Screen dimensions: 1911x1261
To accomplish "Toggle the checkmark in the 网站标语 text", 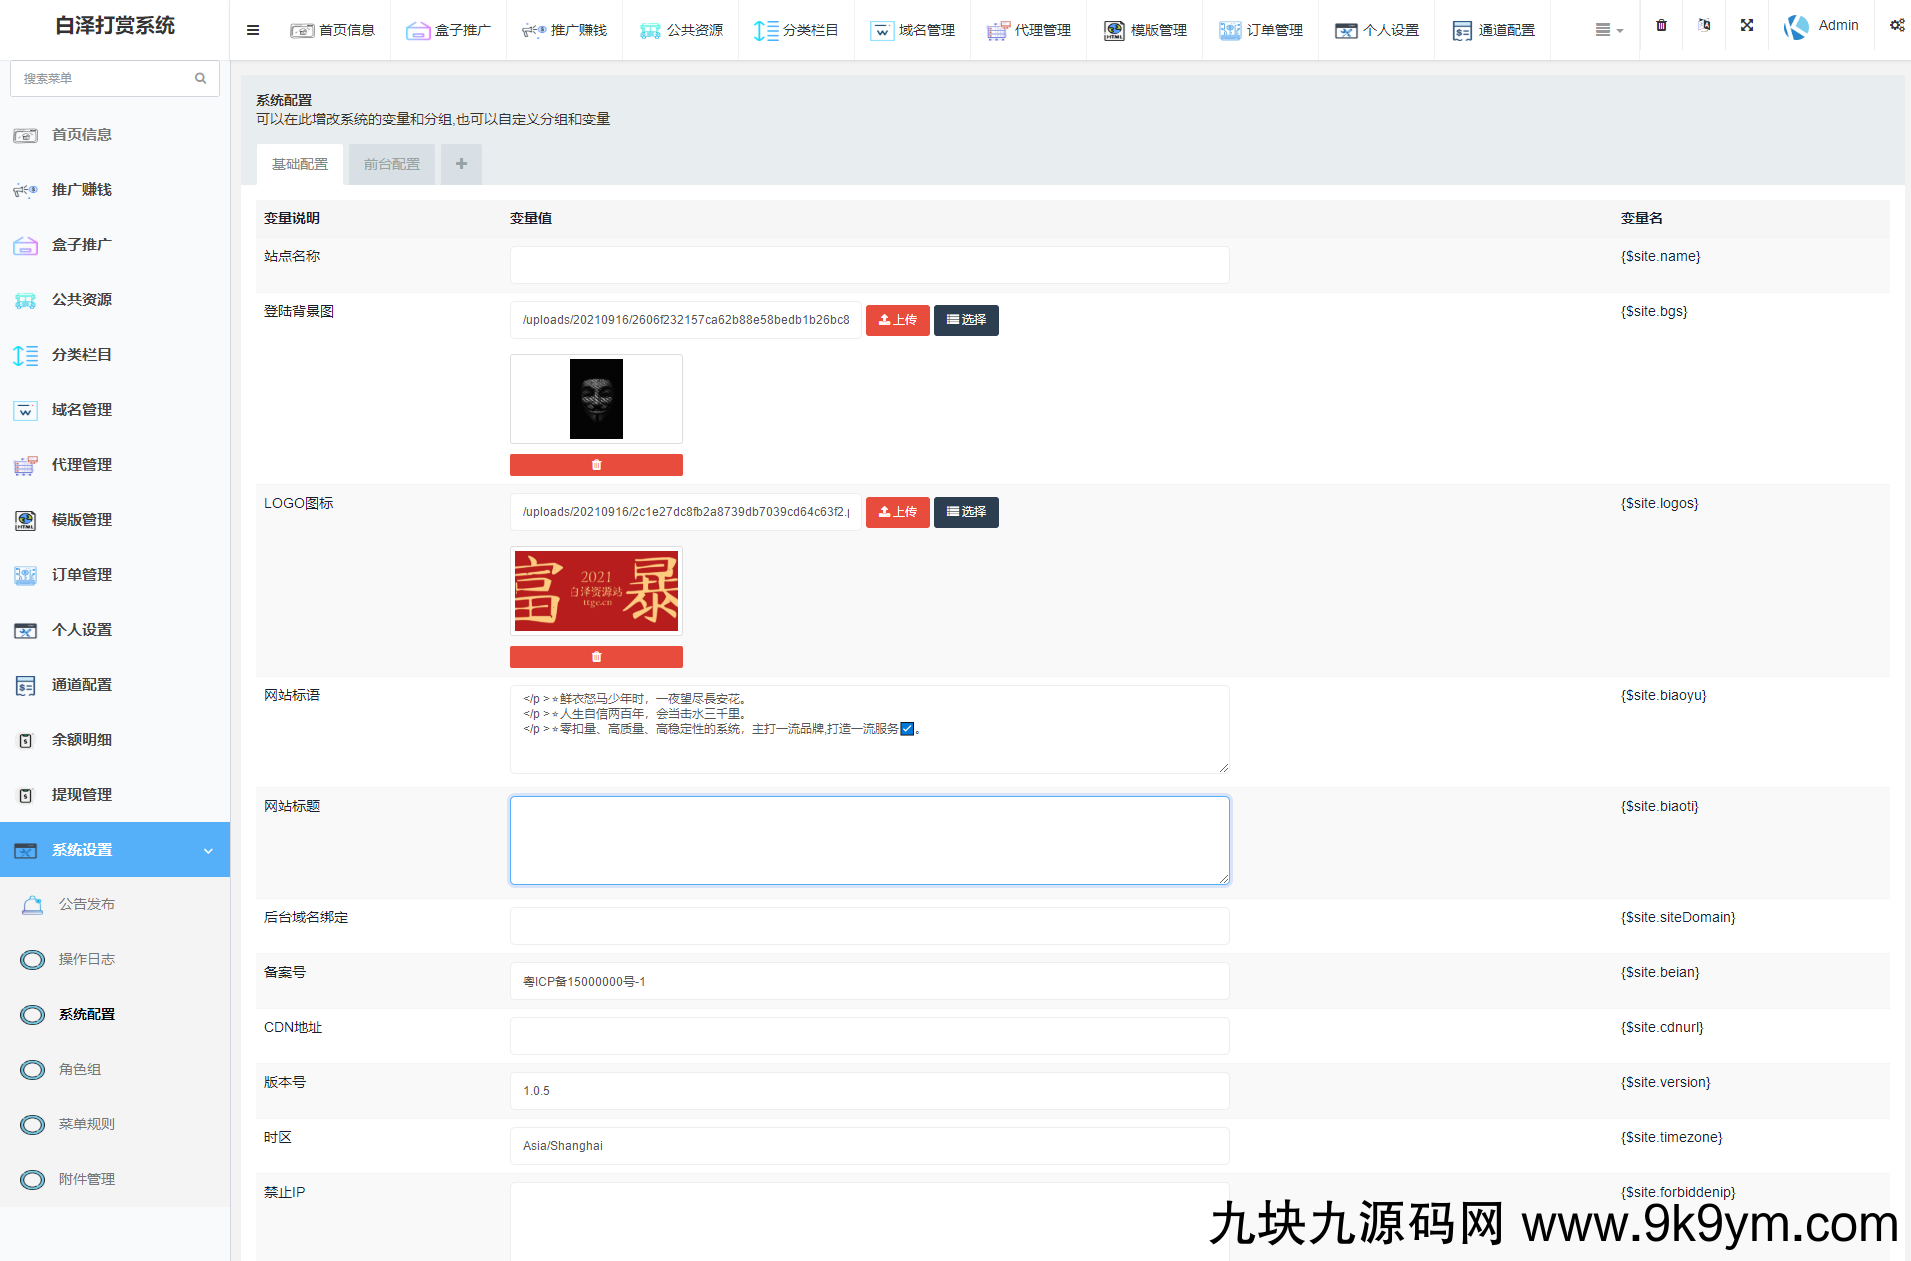I will pos(907,729).
